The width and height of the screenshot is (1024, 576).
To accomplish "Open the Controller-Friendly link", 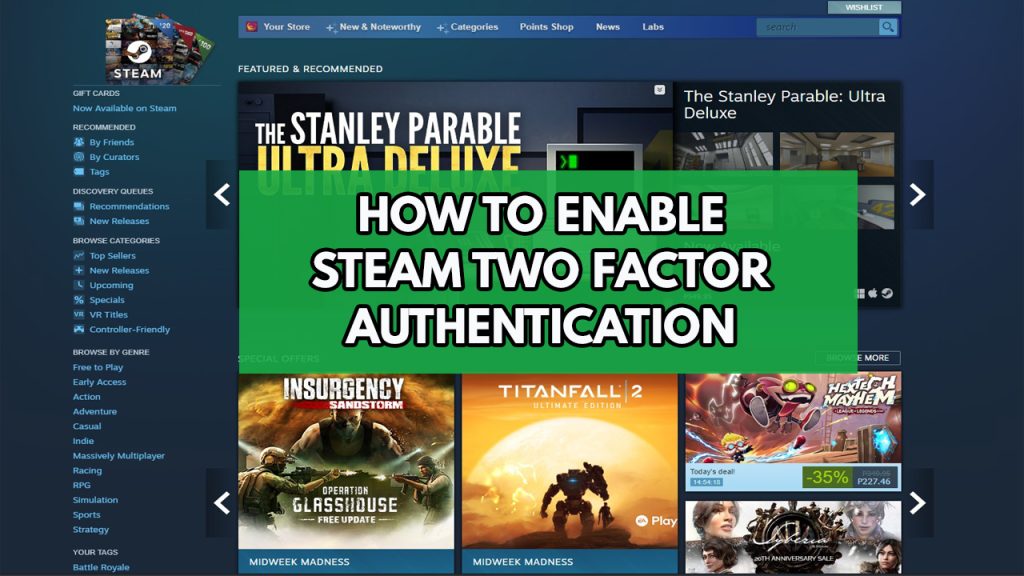I will click(x=129, y=329).
